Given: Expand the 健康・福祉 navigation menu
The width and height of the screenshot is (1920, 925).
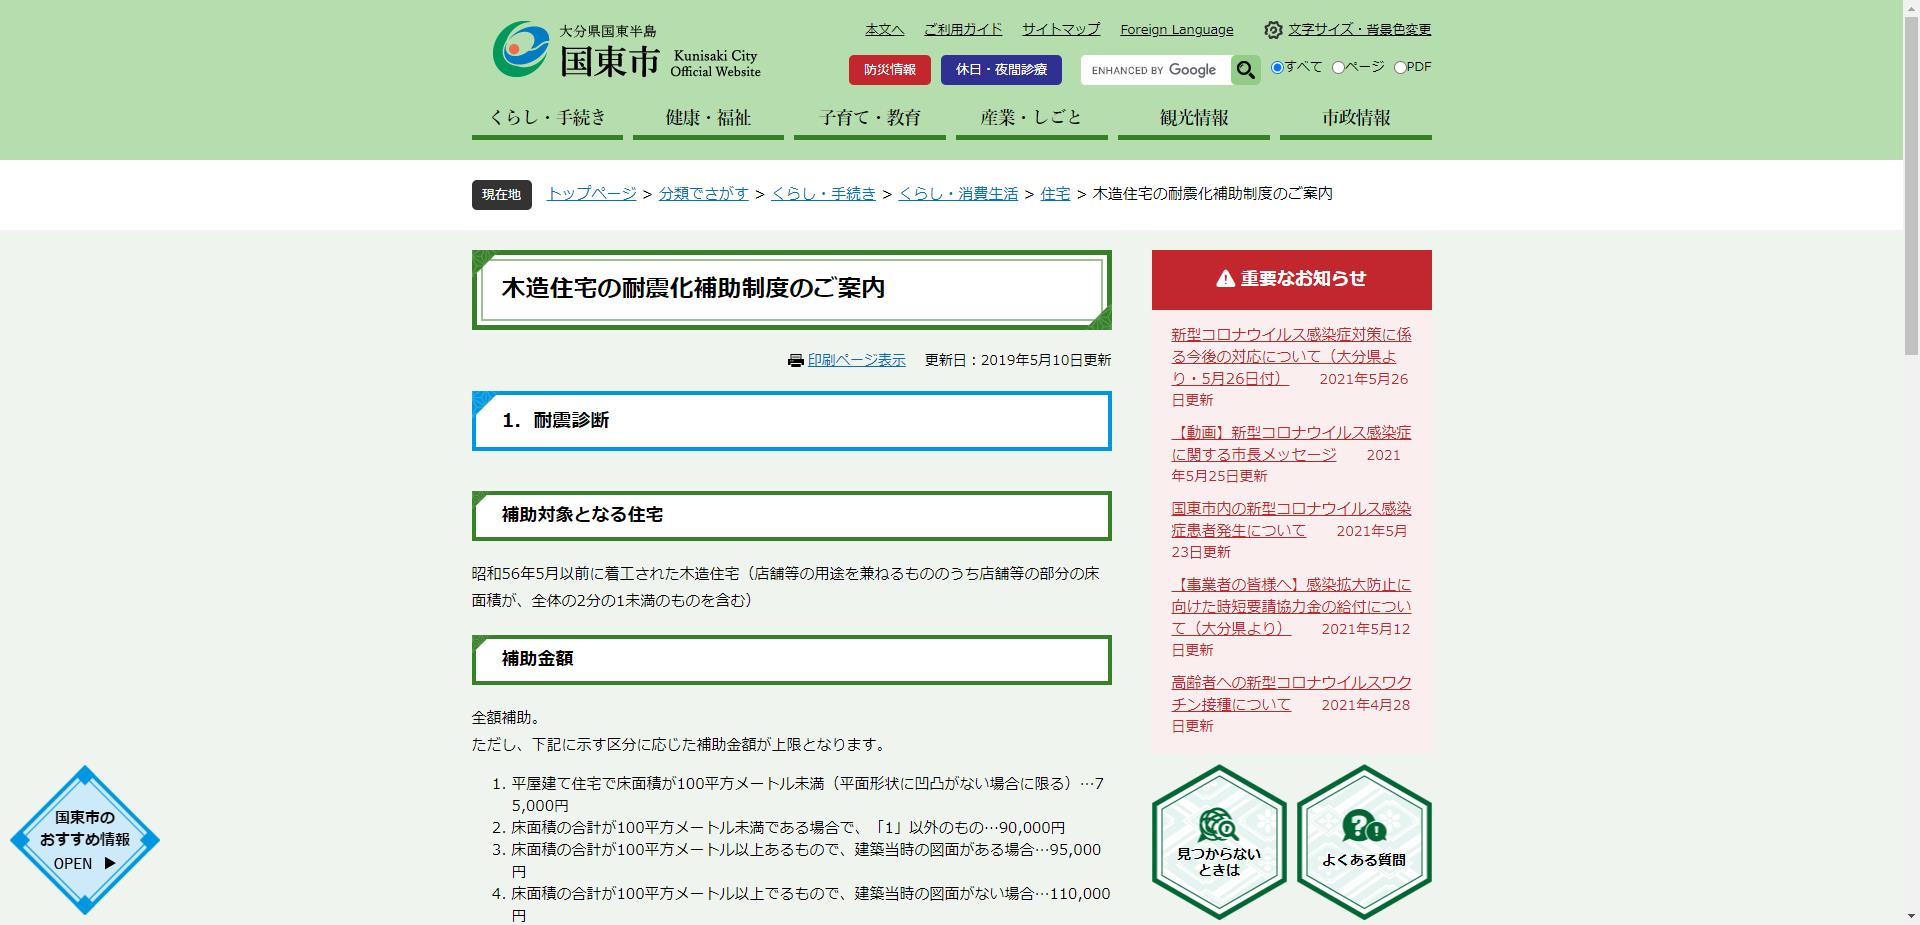Looking at the screenshot, I should [x=708, y=117].
